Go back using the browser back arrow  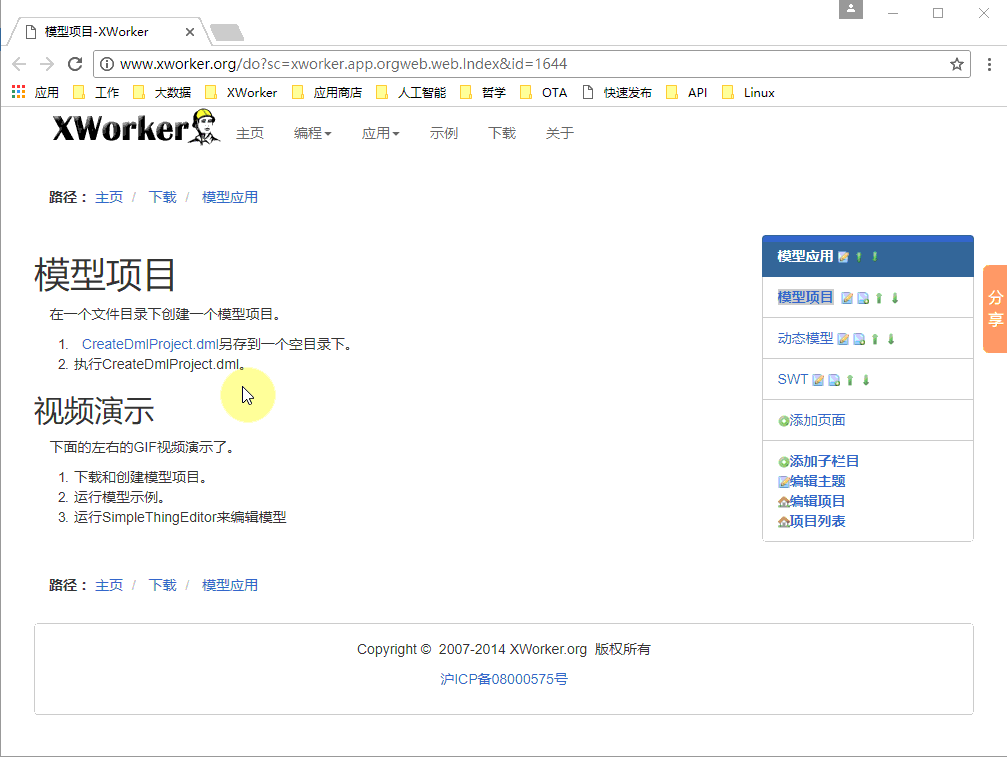19,64
